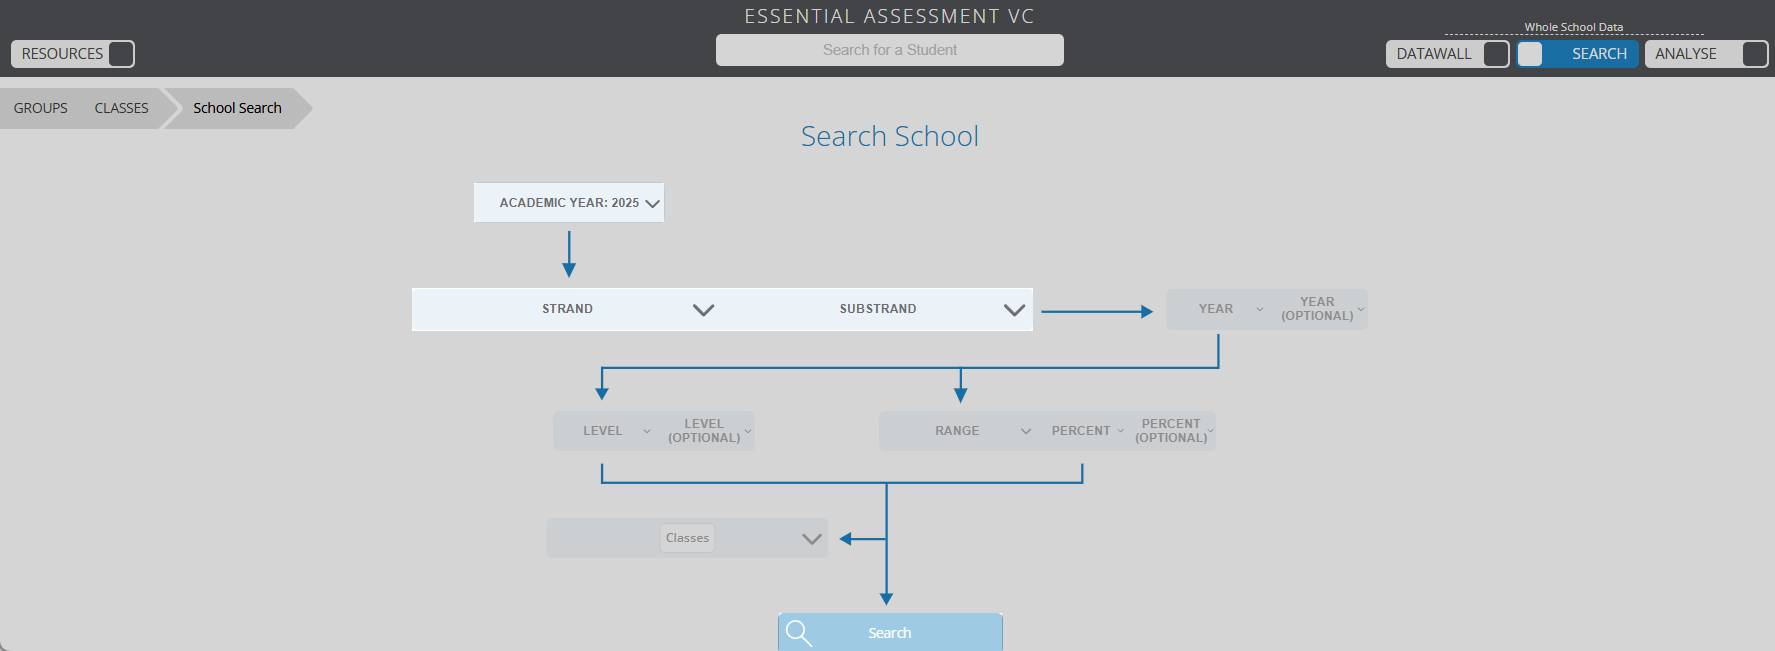Go to the GROUPS breadcrumb tab
Screen dimensions: 1775x651
(41, 108)
